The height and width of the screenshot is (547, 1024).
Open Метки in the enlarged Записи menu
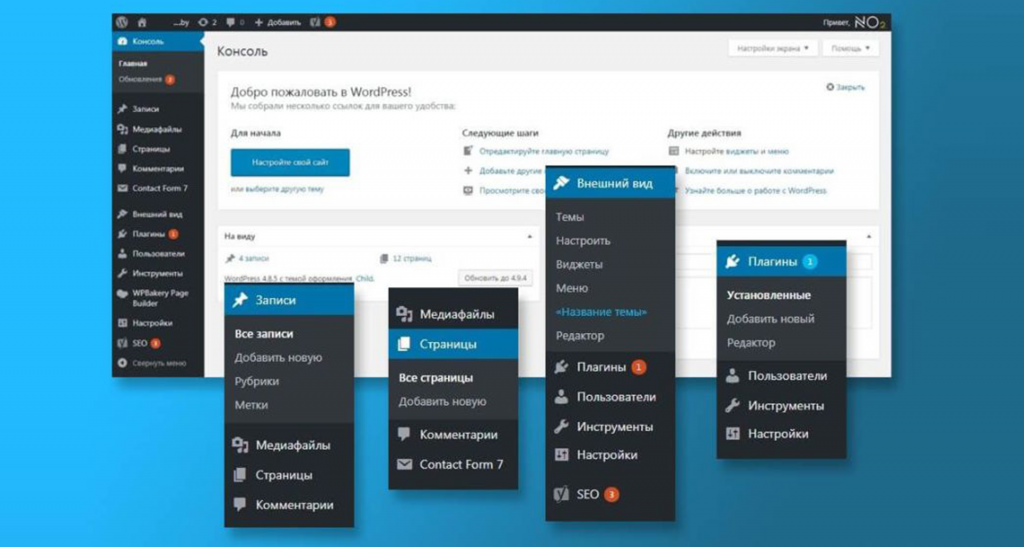click(251, 405)
